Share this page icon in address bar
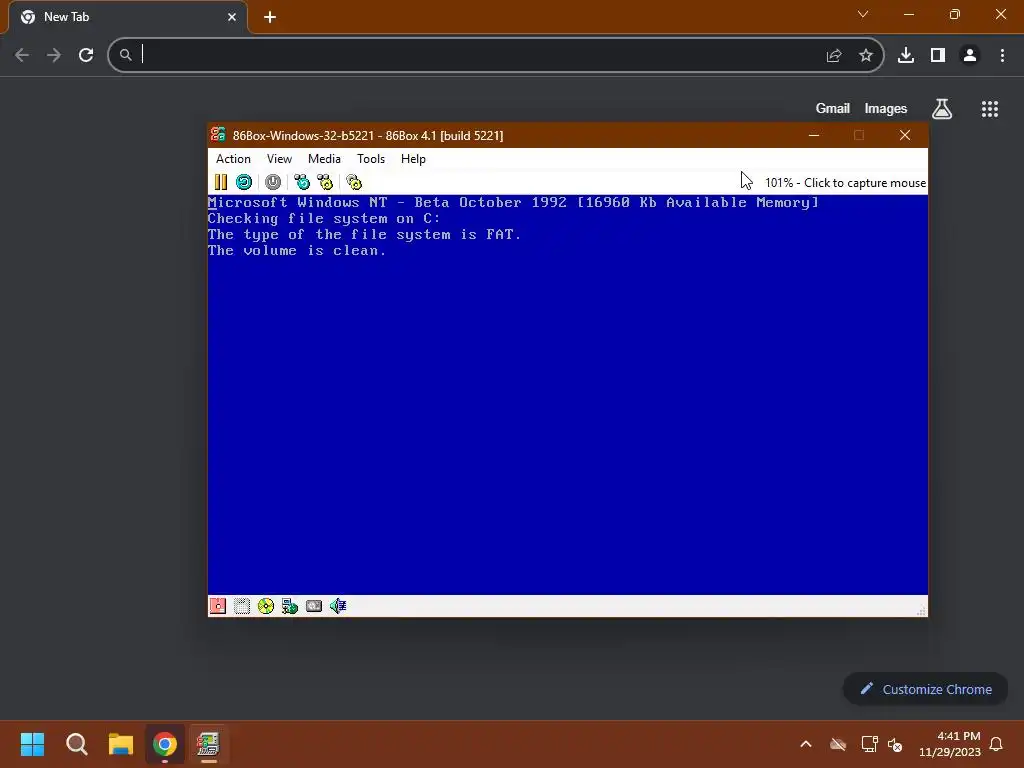1024x768 pixels. coord(834,56)
